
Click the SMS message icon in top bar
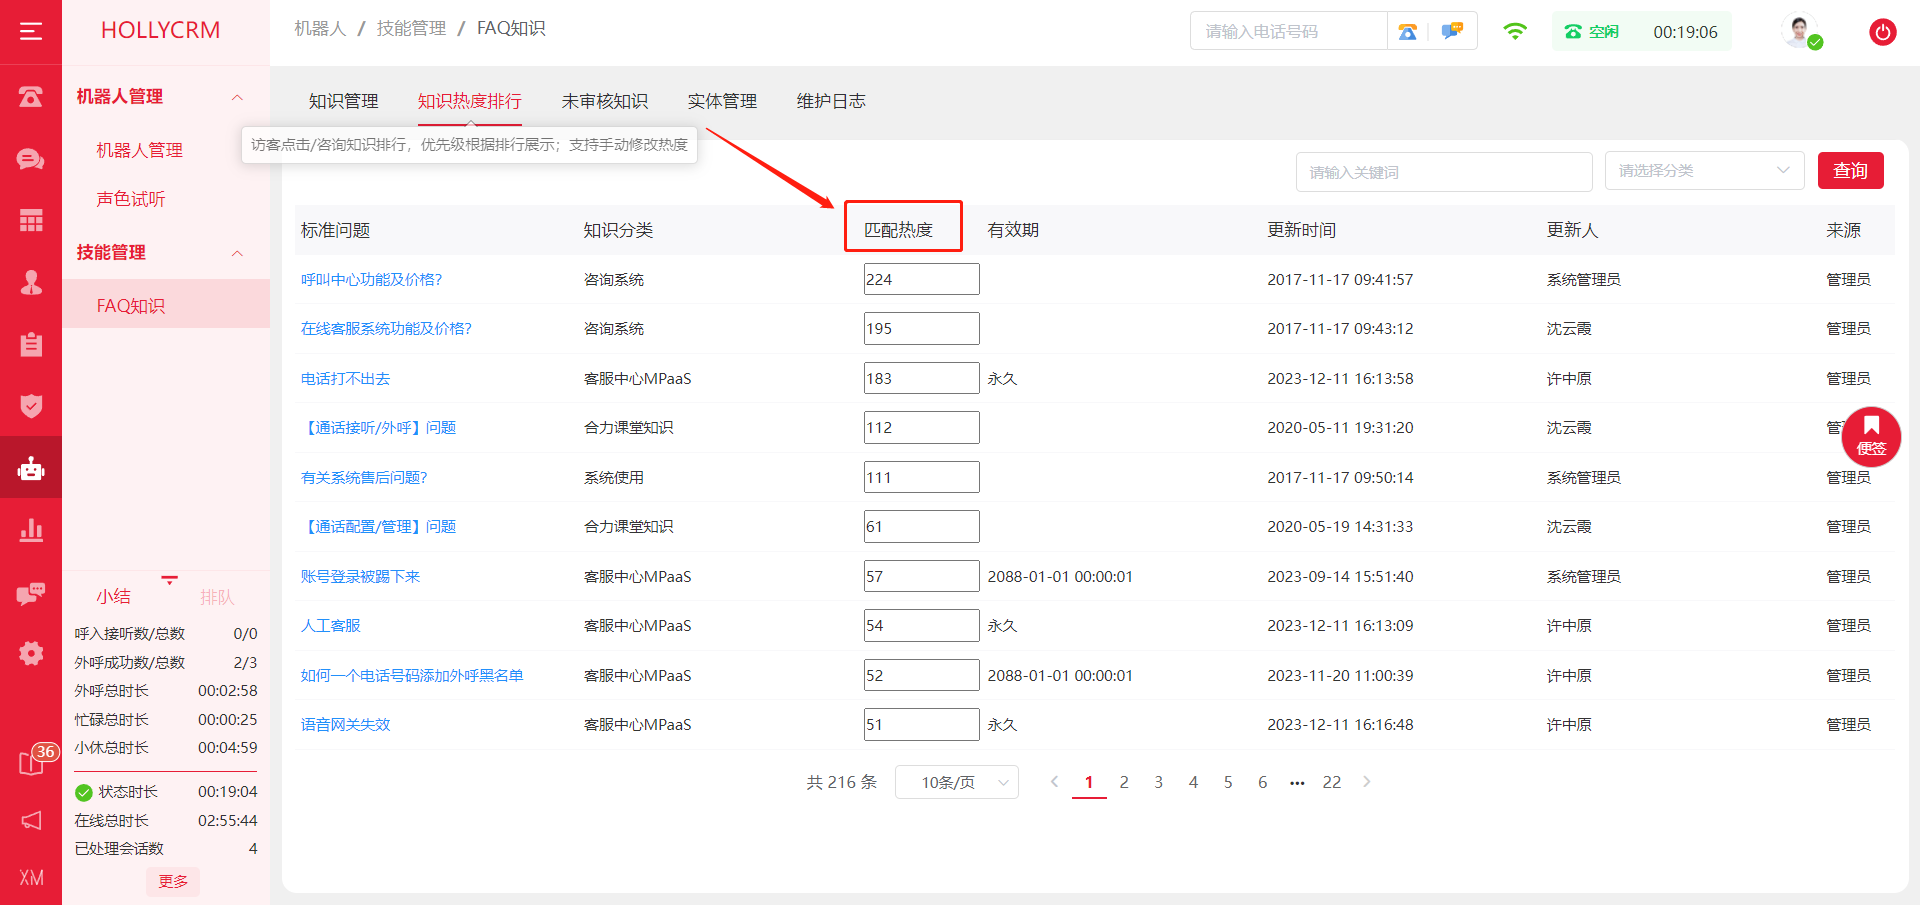click(1452, 31)
